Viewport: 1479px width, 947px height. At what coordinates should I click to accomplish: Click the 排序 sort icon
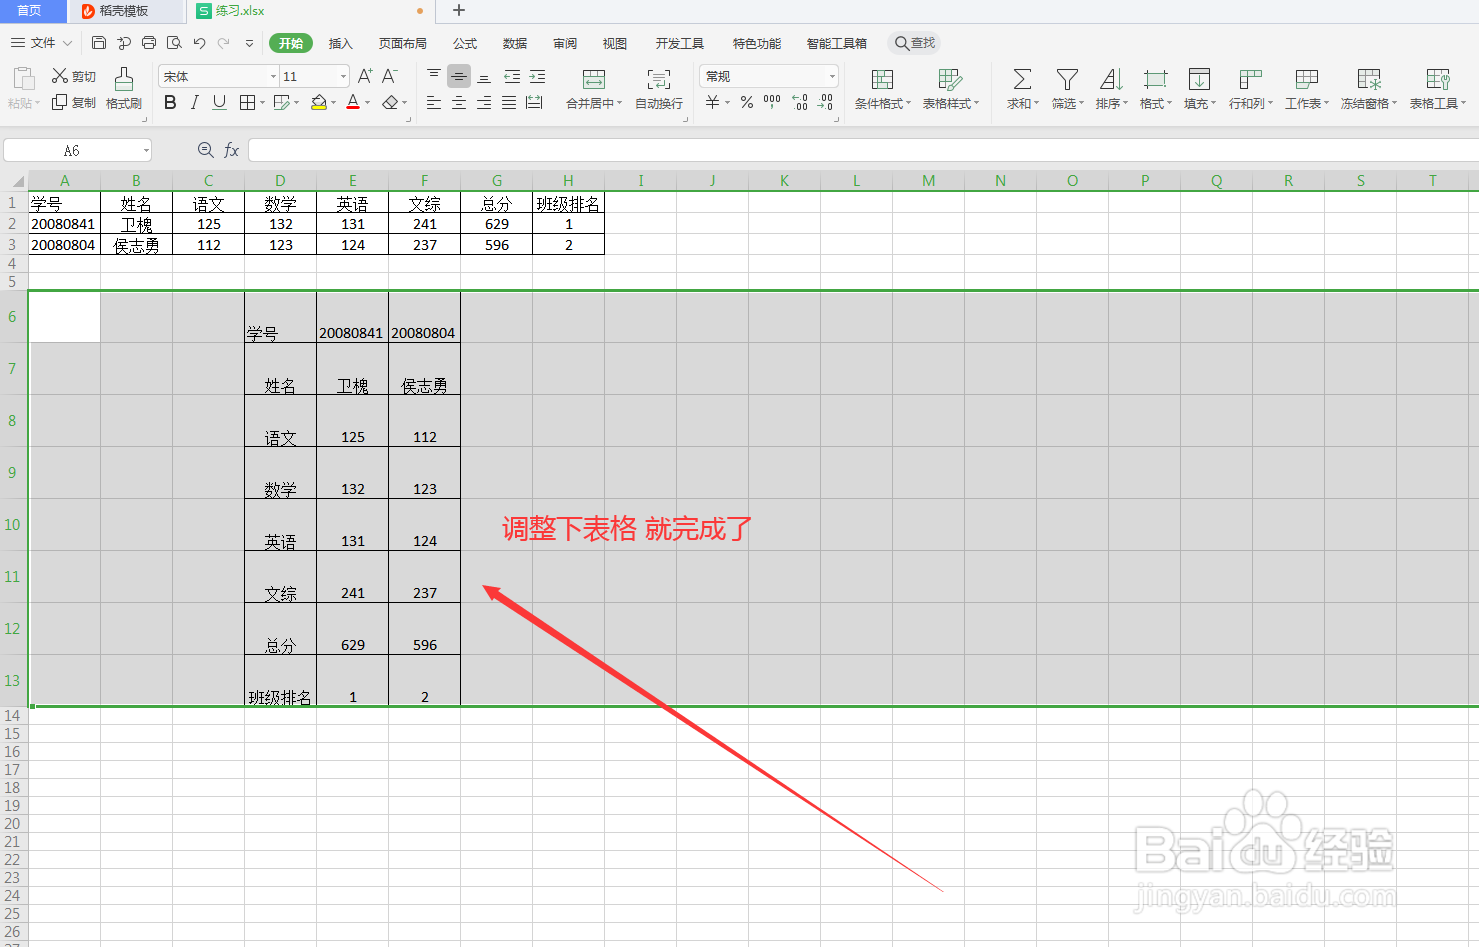point(1111,80)
